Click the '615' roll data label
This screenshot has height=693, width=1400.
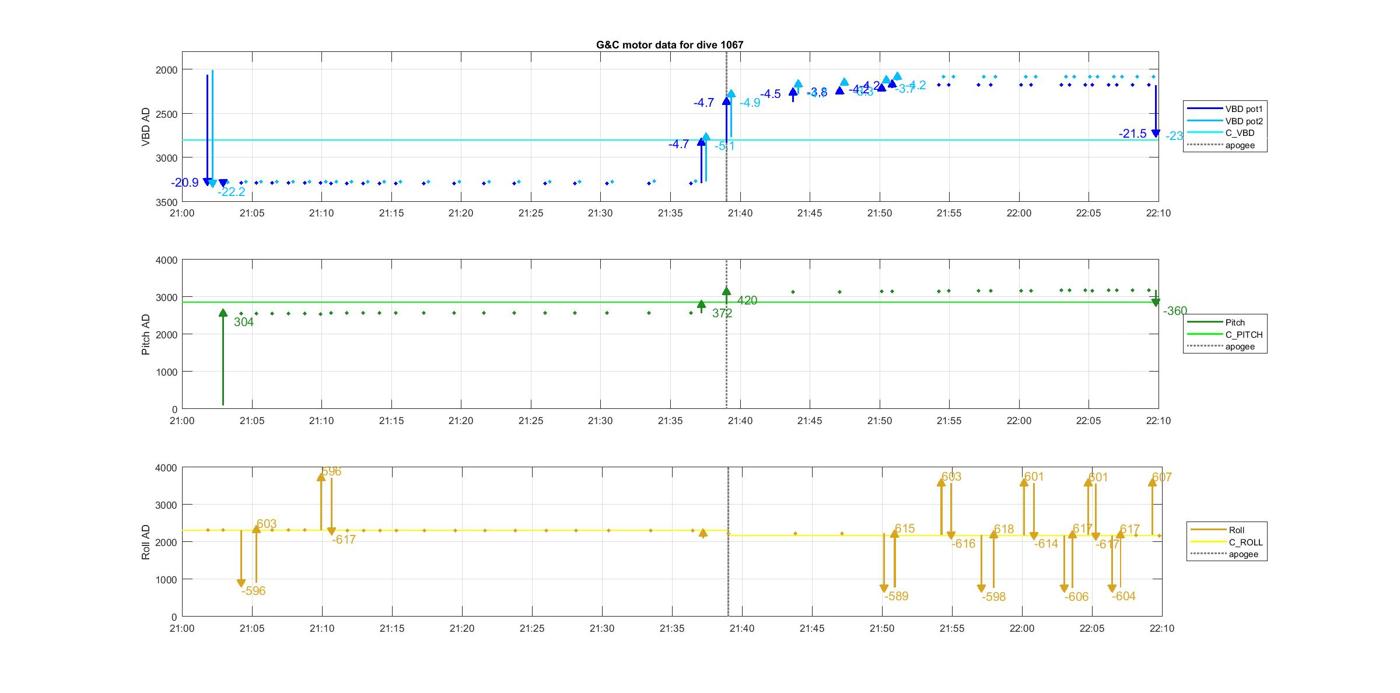click(x=905, y=529)
